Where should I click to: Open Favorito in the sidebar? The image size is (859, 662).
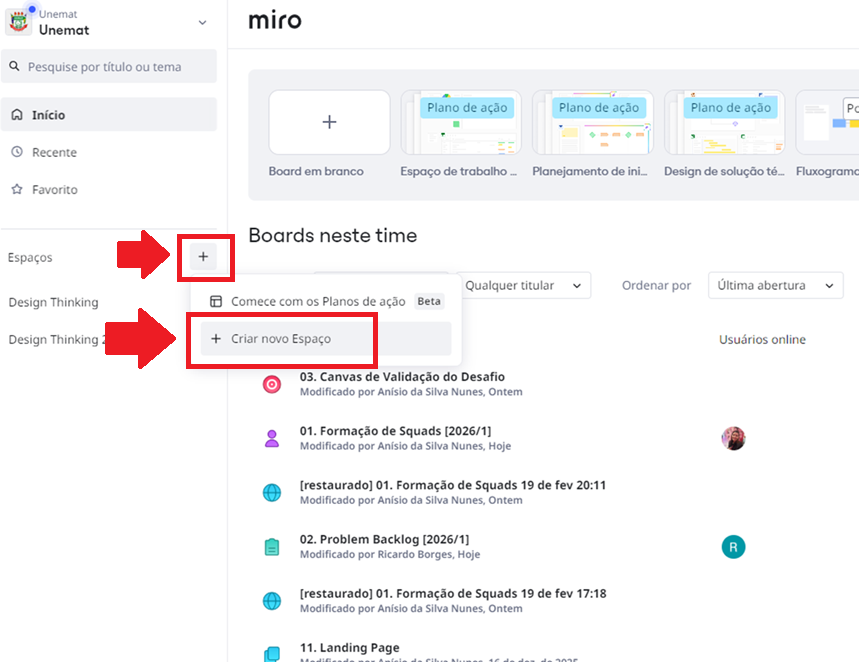108,189
